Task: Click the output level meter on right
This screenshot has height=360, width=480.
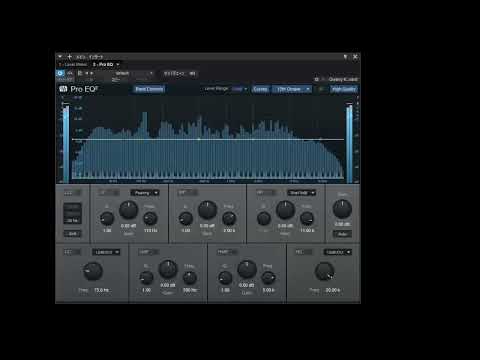Action: [x=349, y=143]
